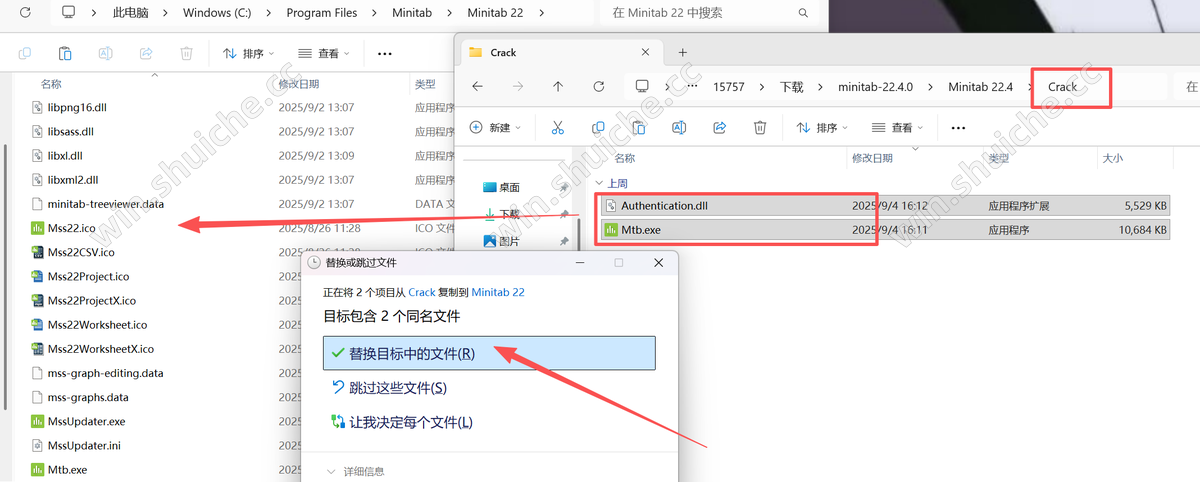
Task: Click the computer icon in the Minitab 22 address bar
Action: click(69, 13)
